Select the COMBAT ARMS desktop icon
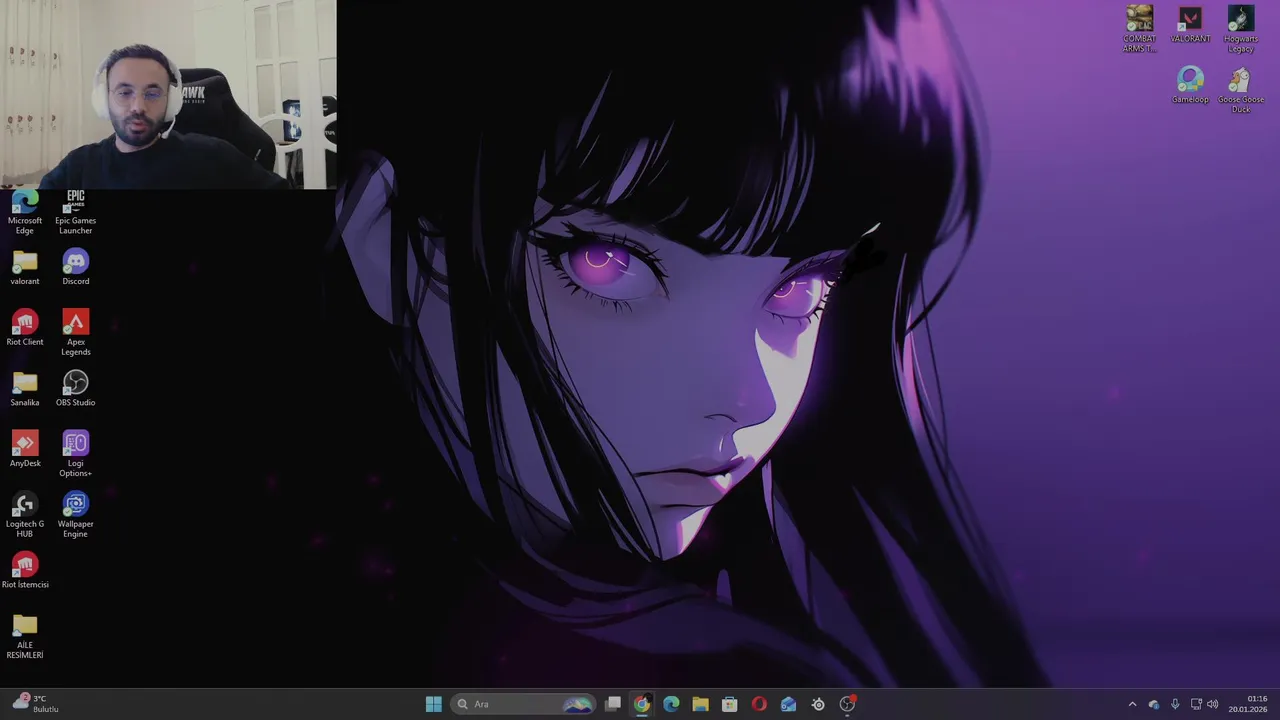 pos(1139,30)
